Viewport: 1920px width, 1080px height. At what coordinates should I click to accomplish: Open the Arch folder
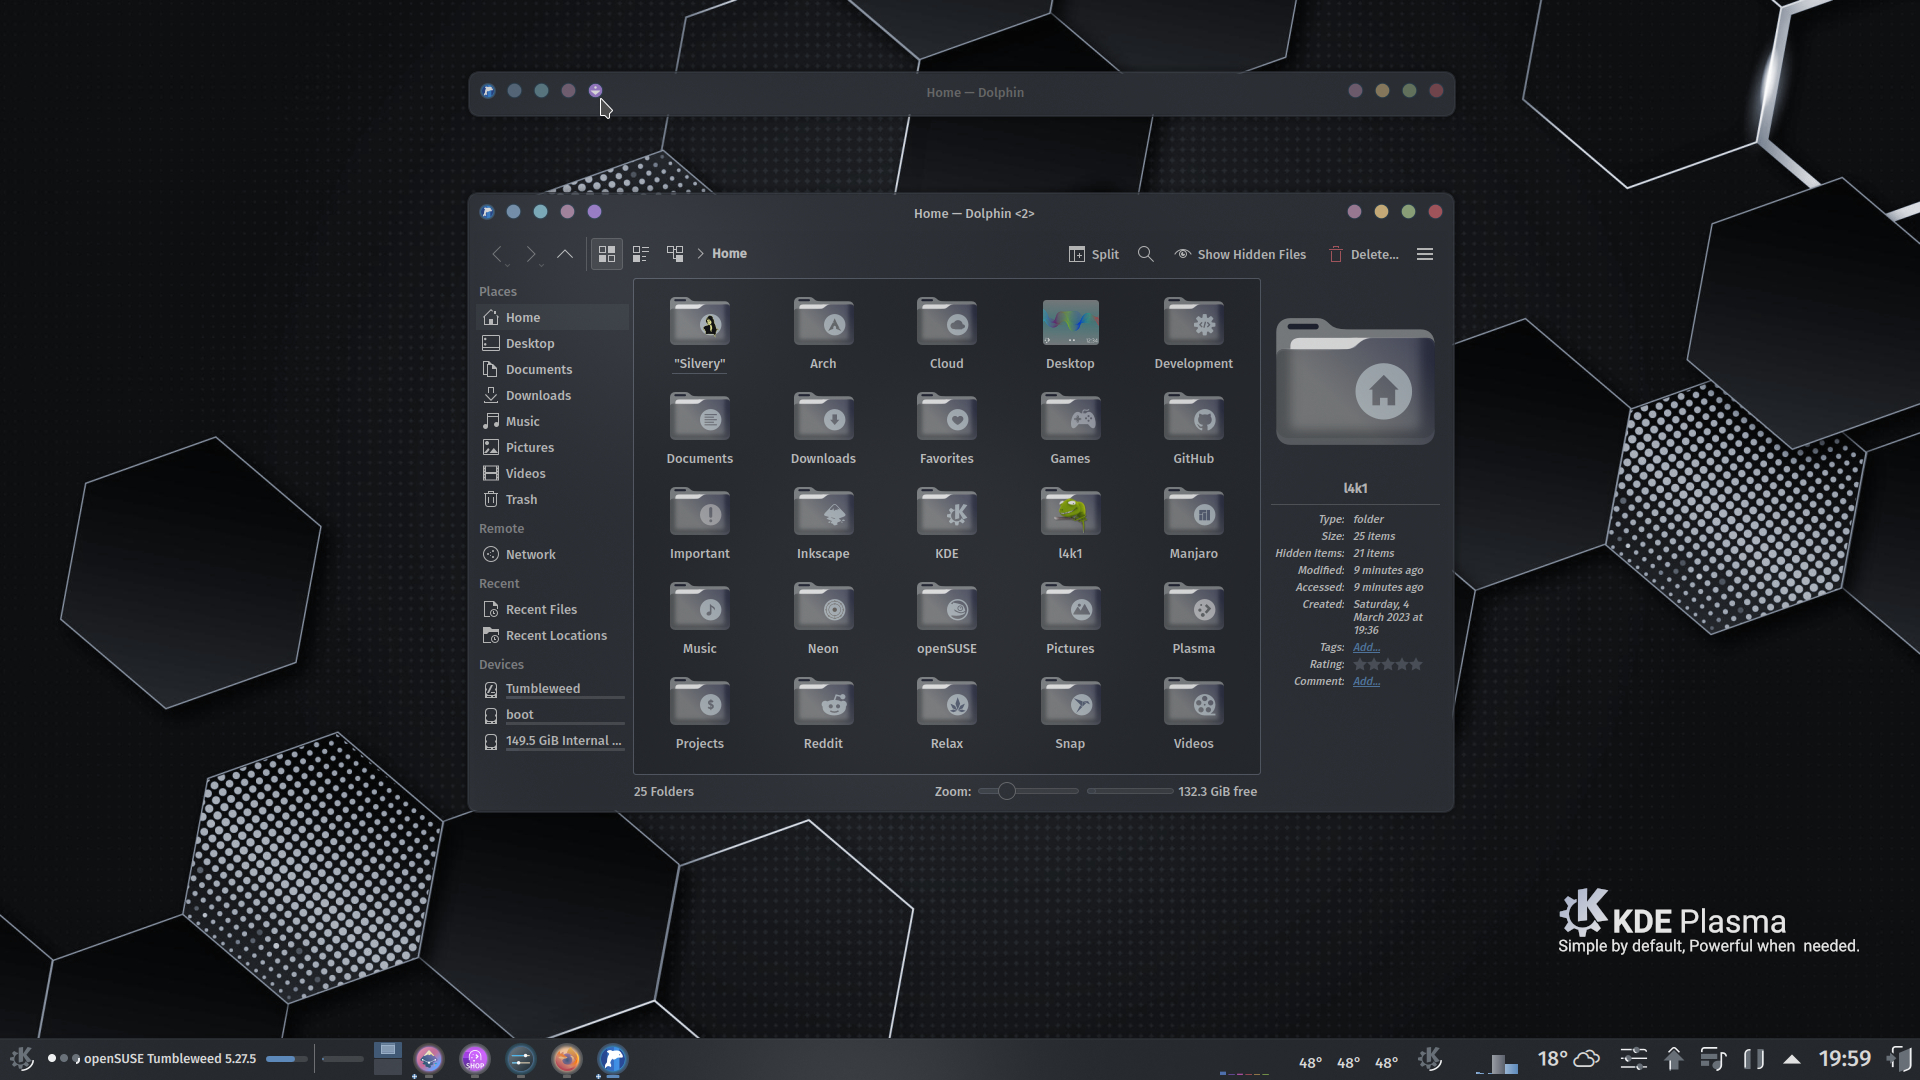tap(823, 333)
